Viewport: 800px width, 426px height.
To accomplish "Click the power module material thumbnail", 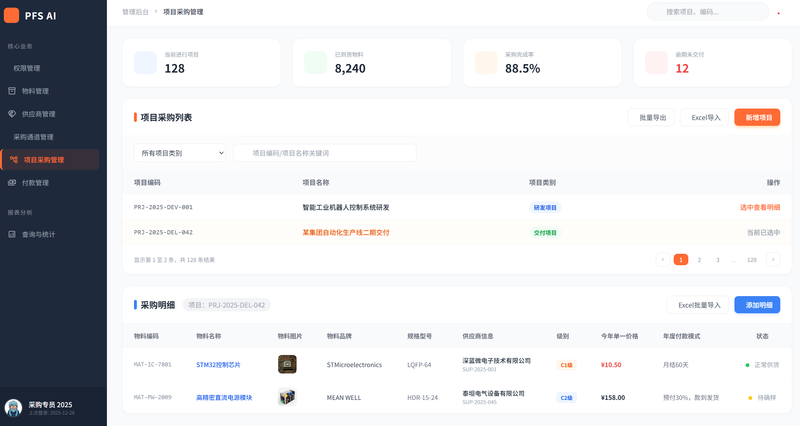I will click(287, 397).
